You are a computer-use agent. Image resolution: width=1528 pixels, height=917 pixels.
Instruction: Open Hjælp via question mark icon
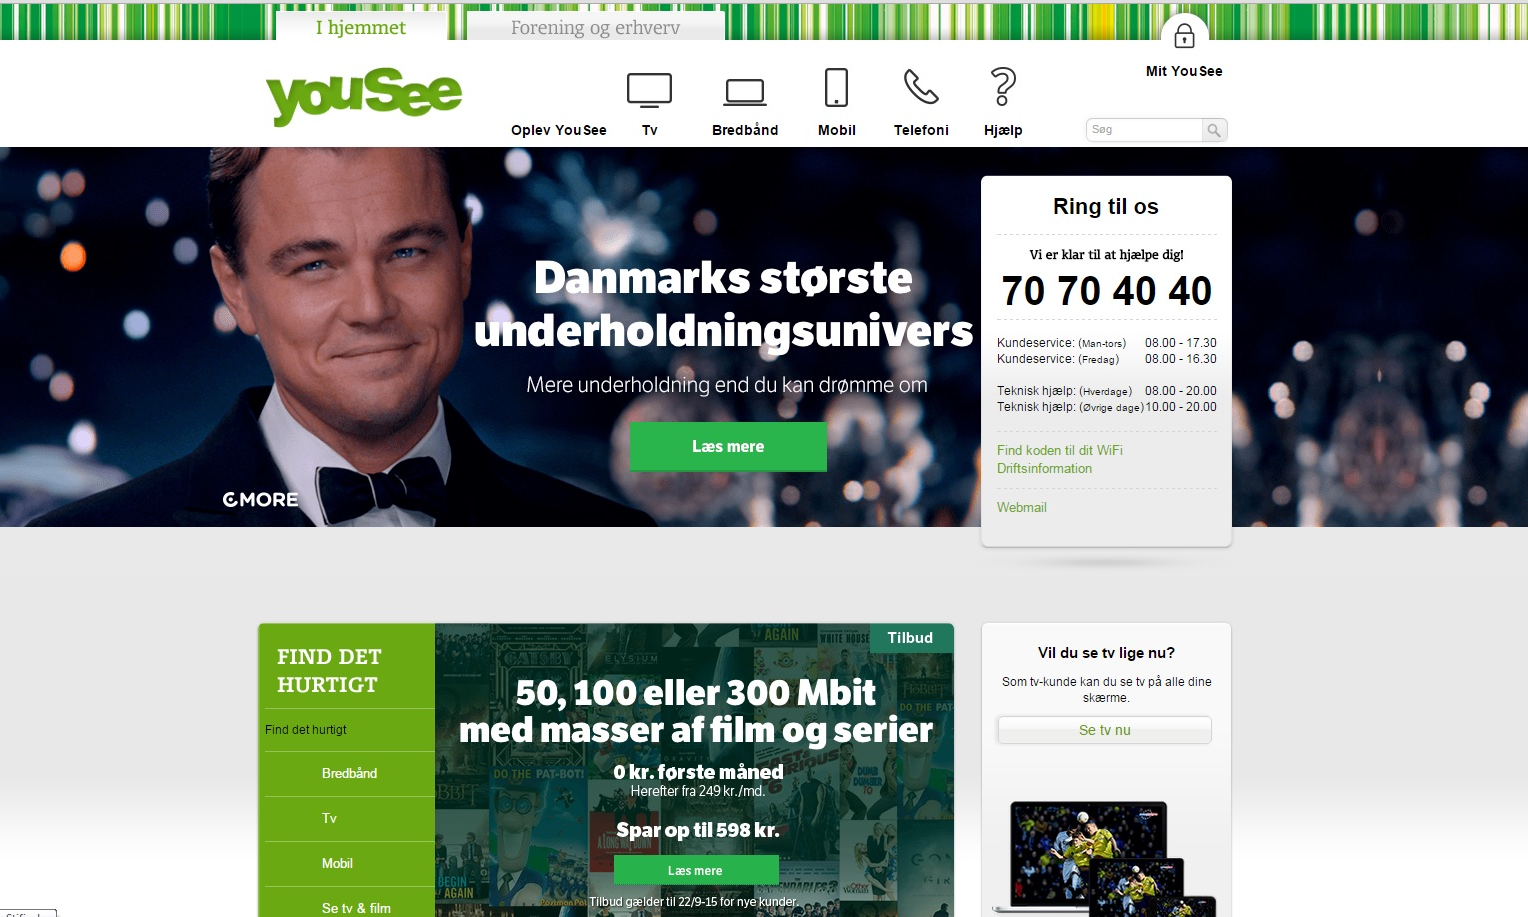(1003, 87)
